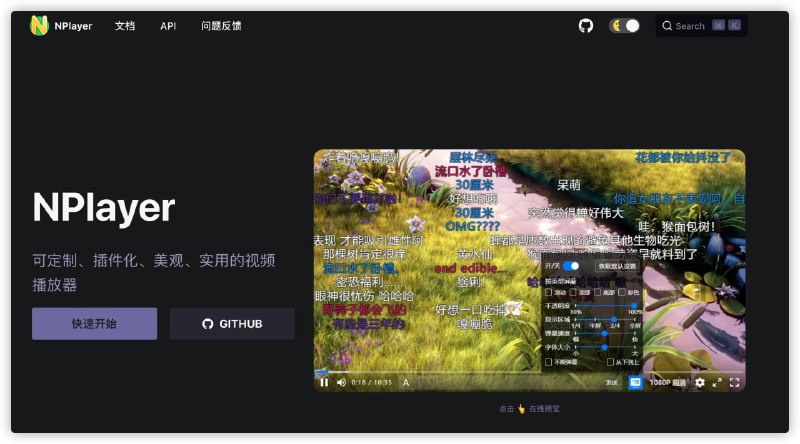Click the '快' speed label
This screenshot has width=800, height=444.
pyautogui.click(x=635, y=339)
